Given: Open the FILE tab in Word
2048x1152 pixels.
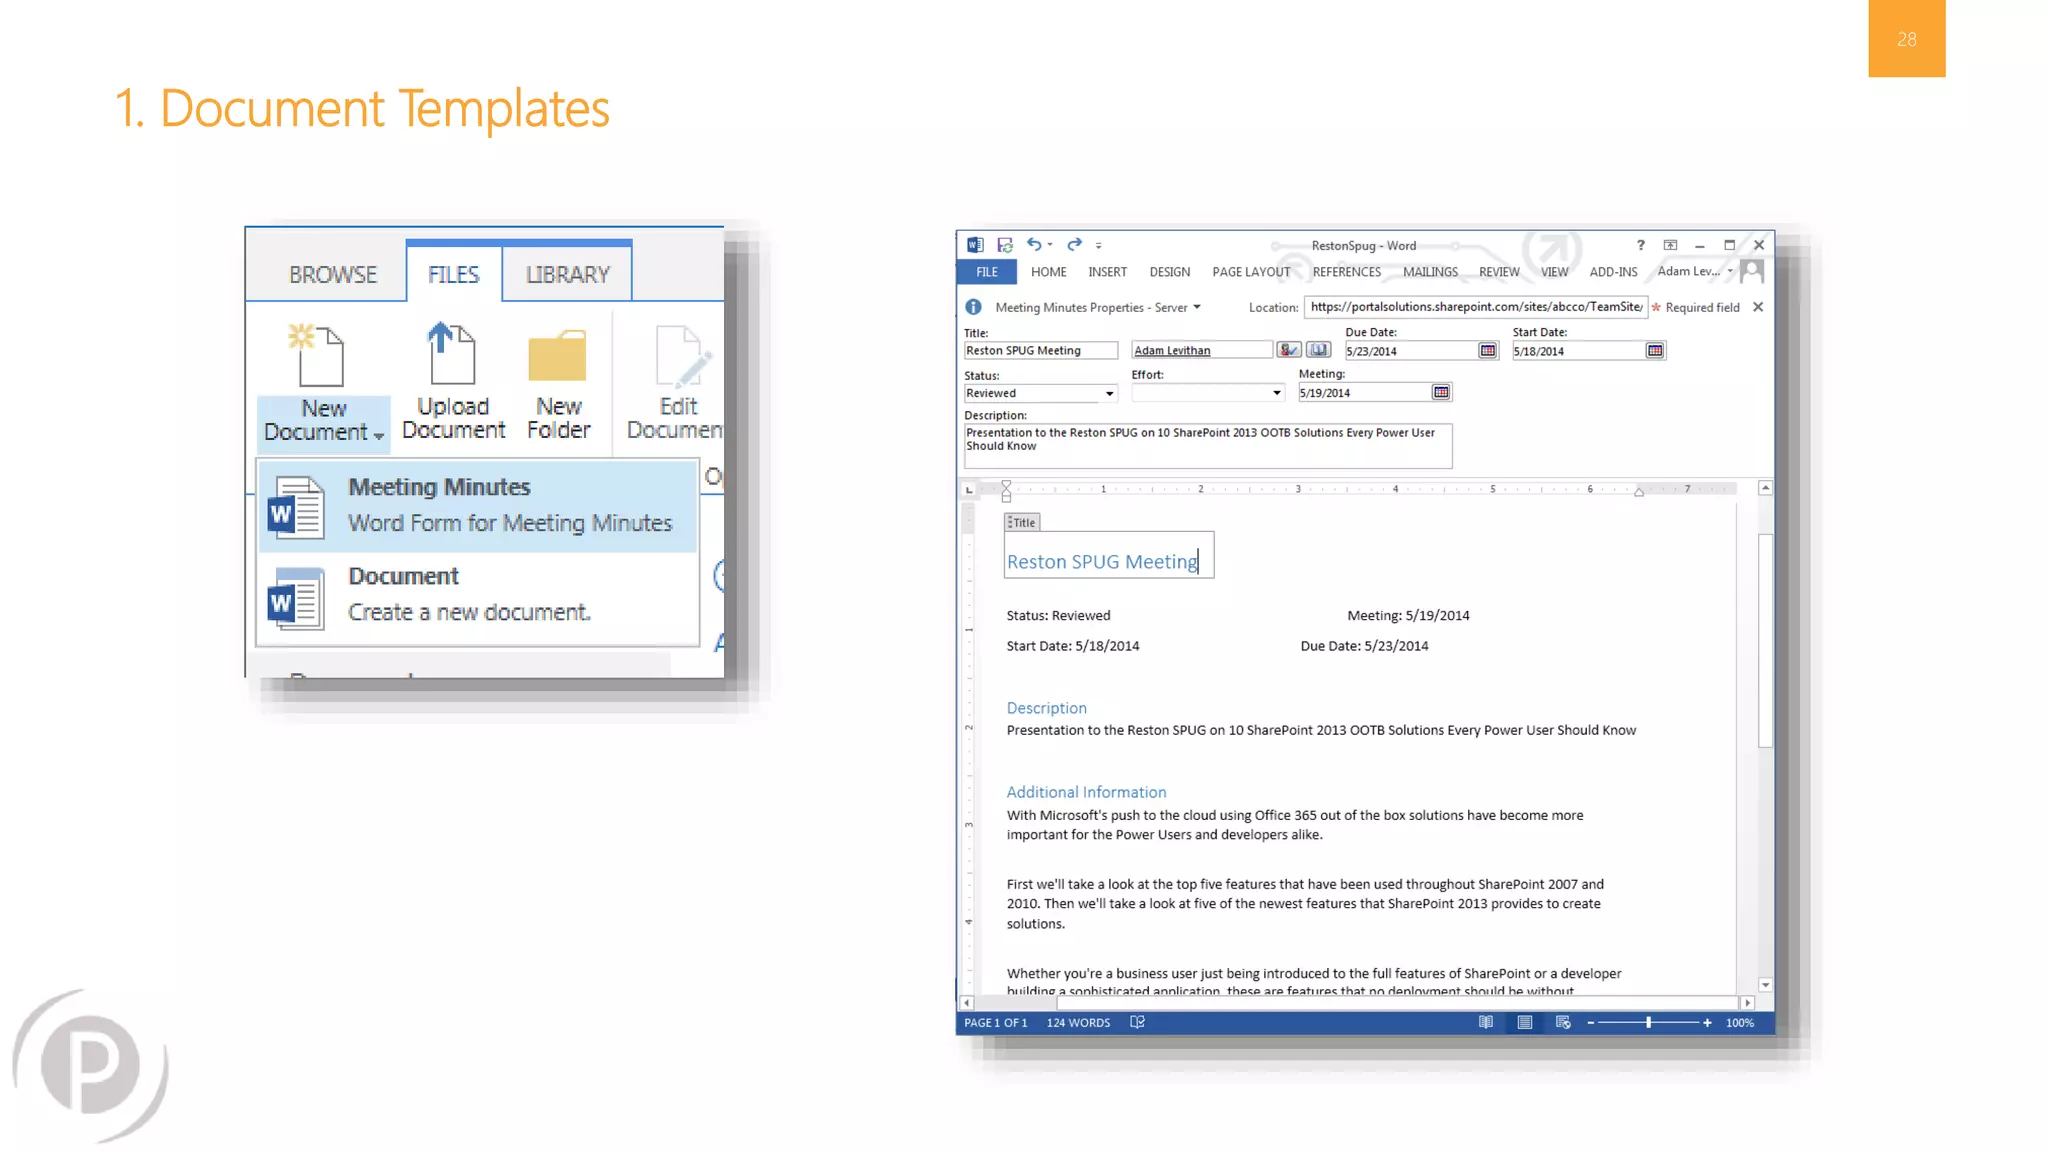Looking at the screenshot, I should tap(987, 272).
